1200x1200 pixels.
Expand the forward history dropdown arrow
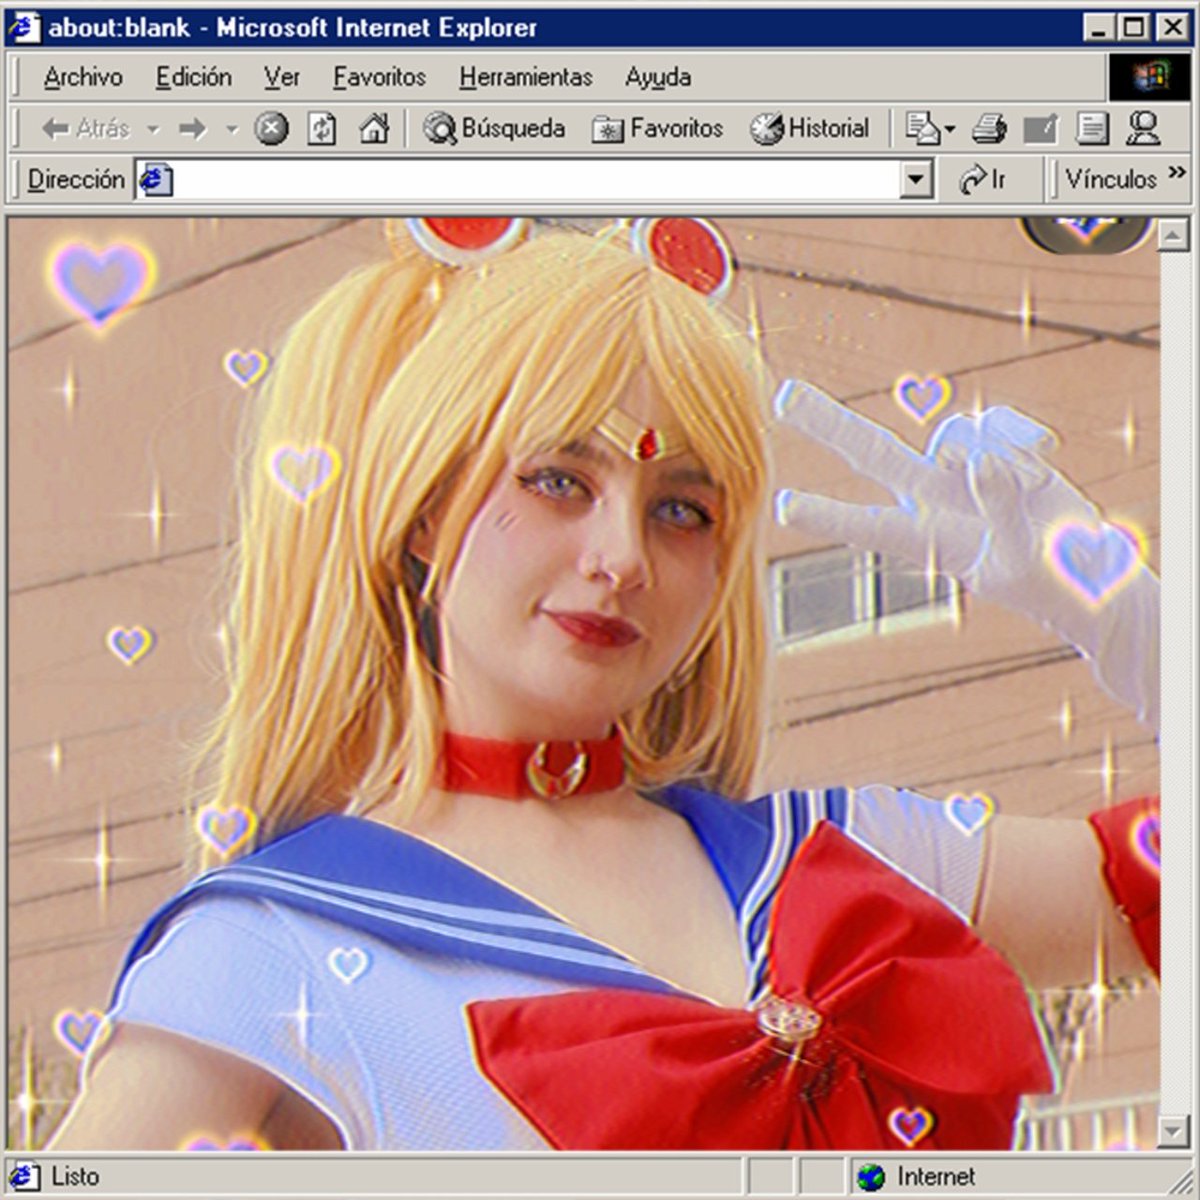click(232, 129)
